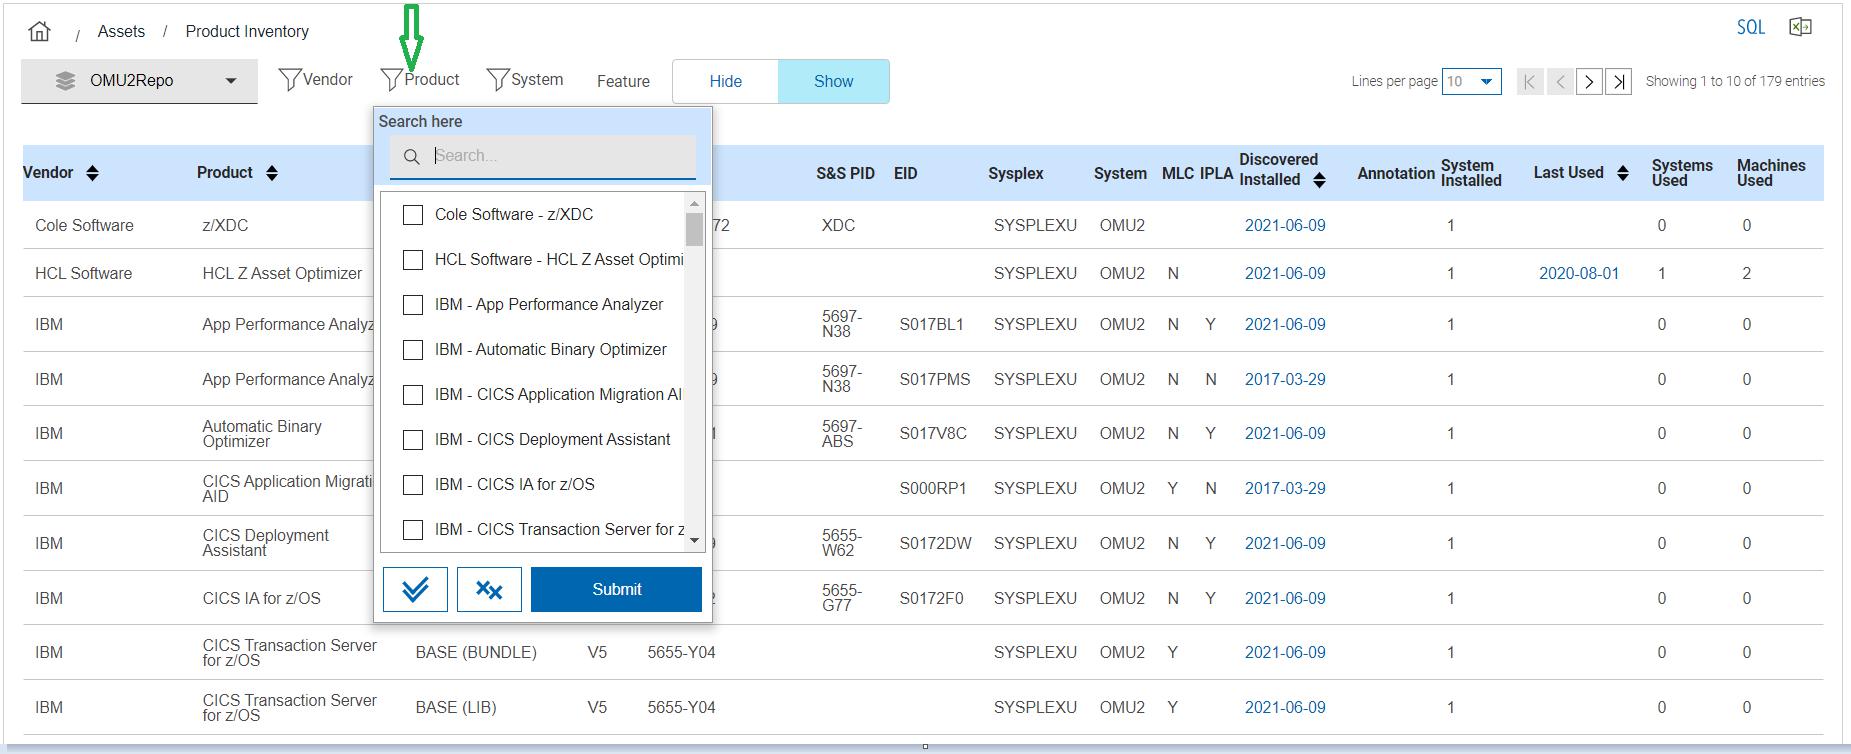
Task: Click the product Search input field
Action: tap(560, 156)
